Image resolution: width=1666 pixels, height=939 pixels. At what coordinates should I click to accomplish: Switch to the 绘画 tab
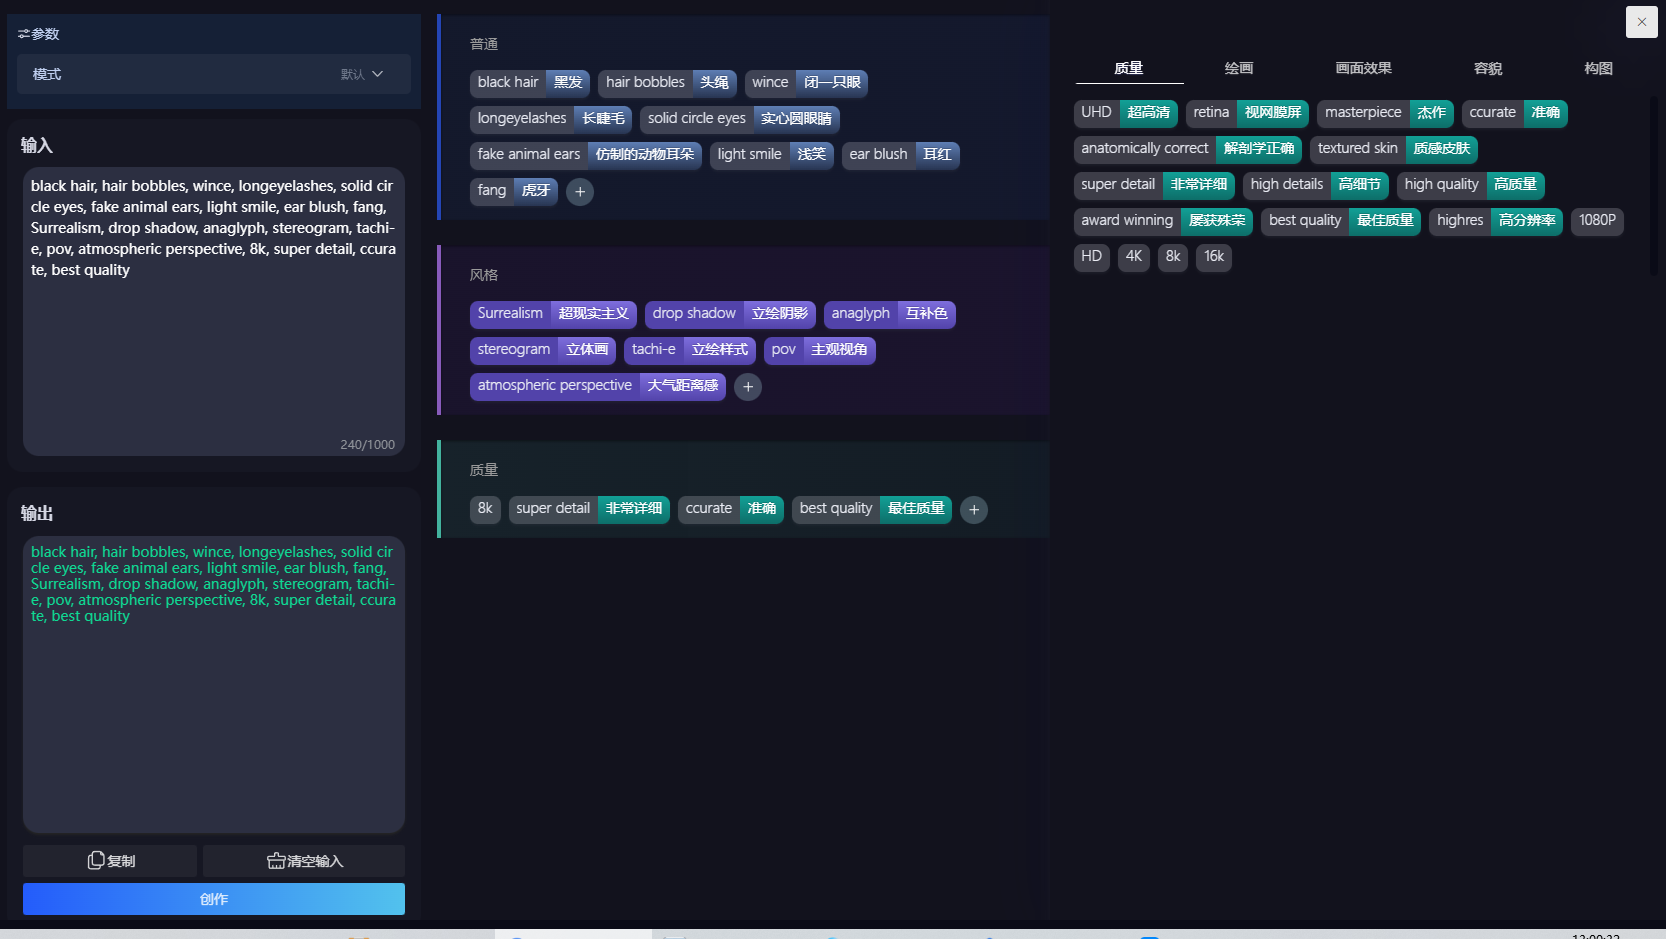[1238, 68]
